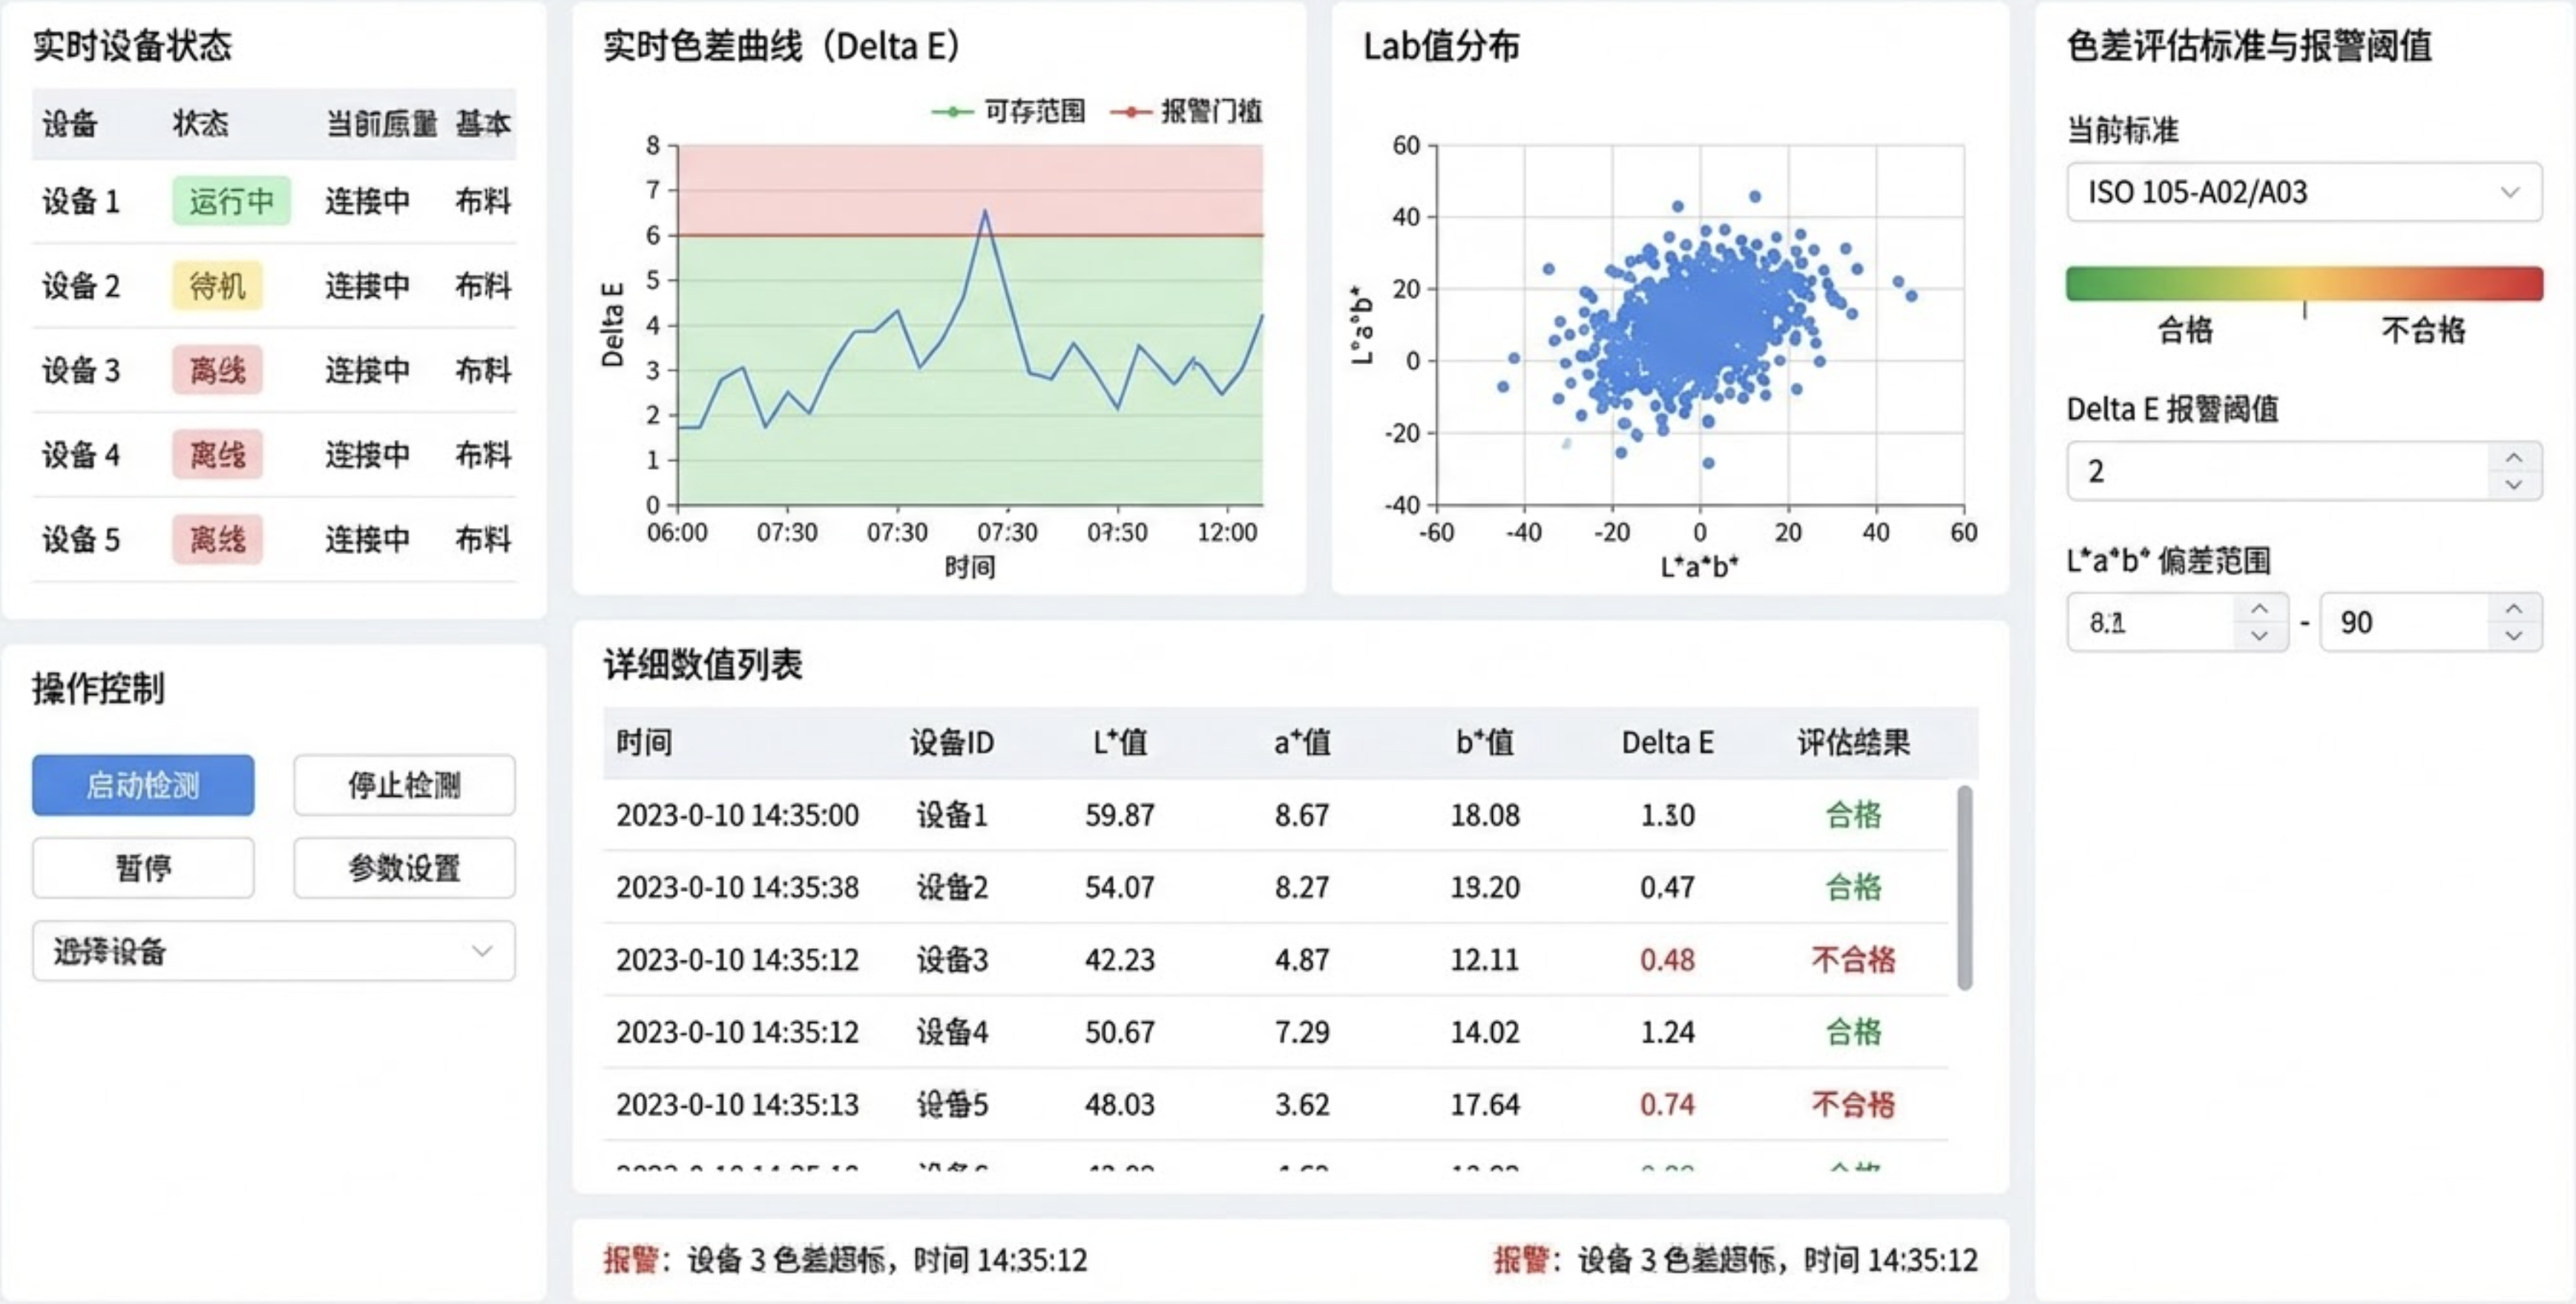Click the b* value 18.08 cell
This screenshot has width=2576, height=1304.
pyautogui.click(x=1485, y=815)
